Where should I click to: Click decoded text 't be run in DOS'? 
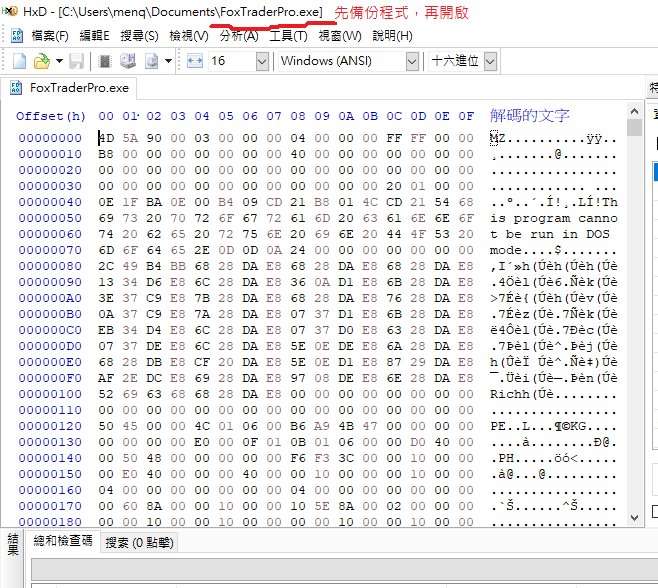(550, 234)
